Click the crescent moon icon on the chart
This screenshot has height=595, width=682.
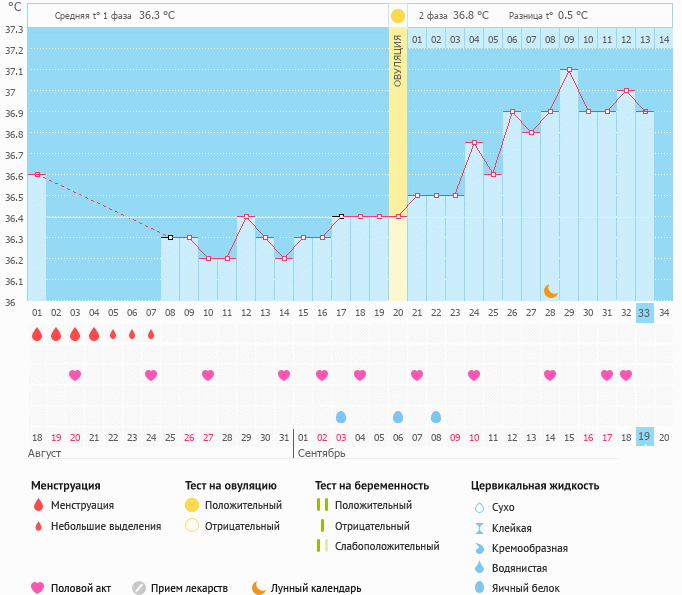tap(550, 290)
